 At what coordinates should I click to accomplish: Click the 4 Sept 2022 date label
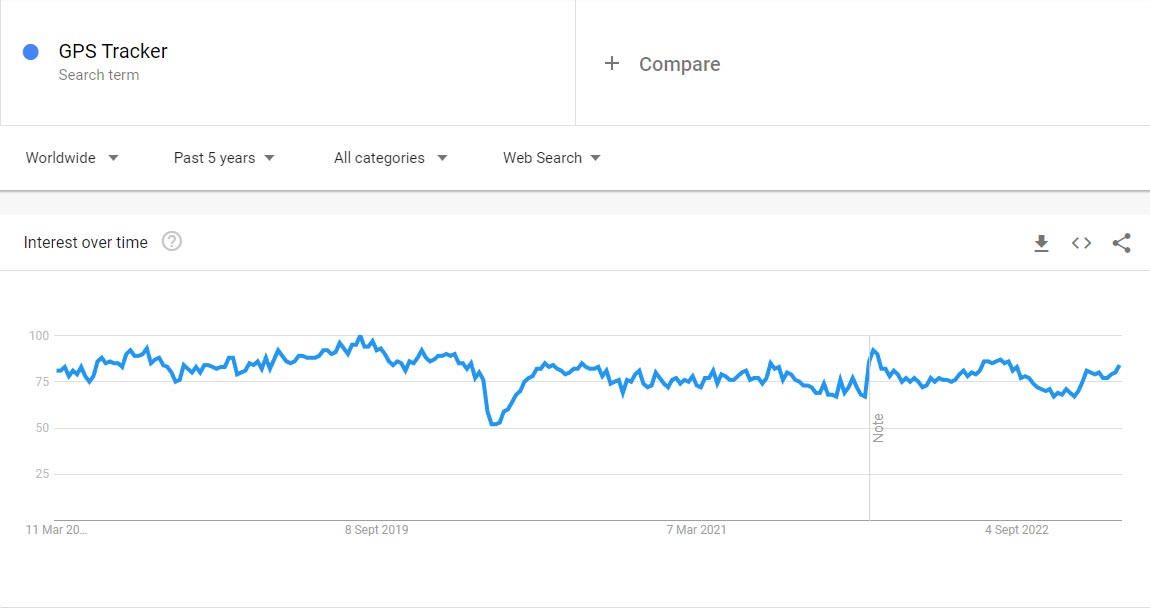click(1016, 530)
